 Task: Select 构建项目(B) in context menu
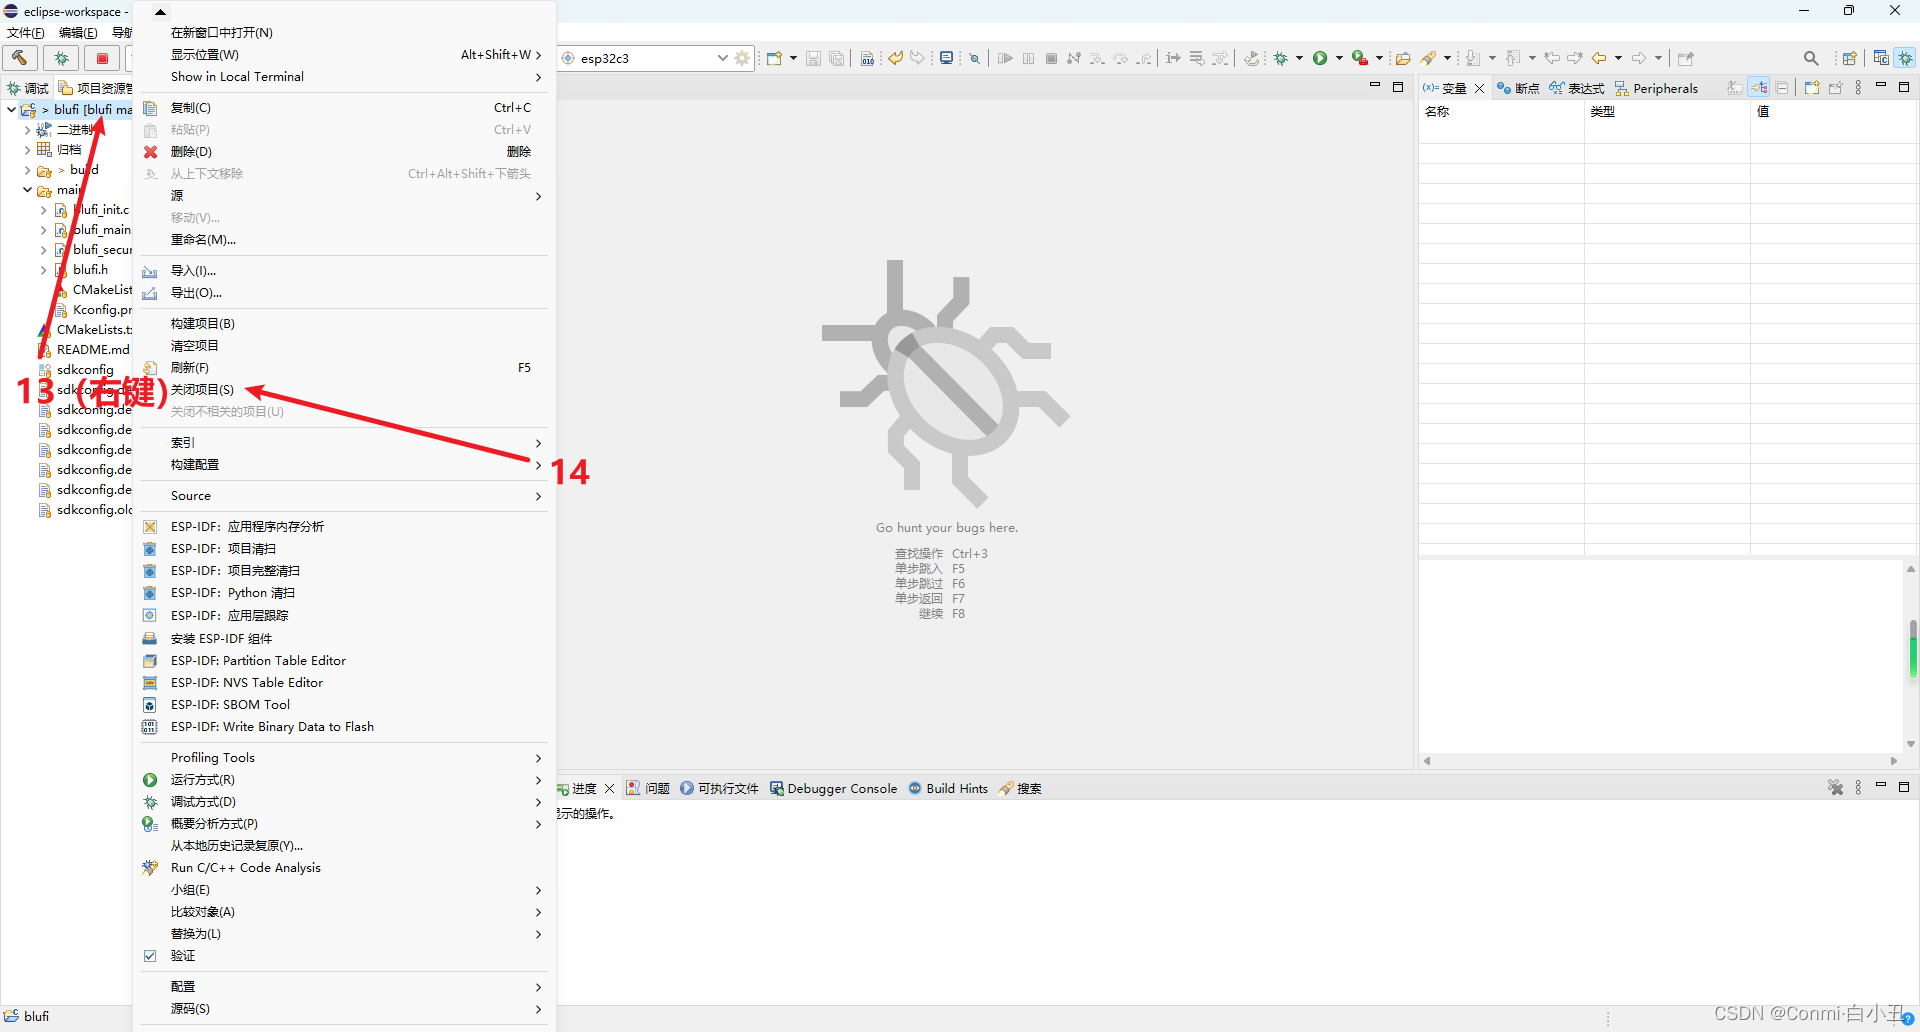(202, 324)
